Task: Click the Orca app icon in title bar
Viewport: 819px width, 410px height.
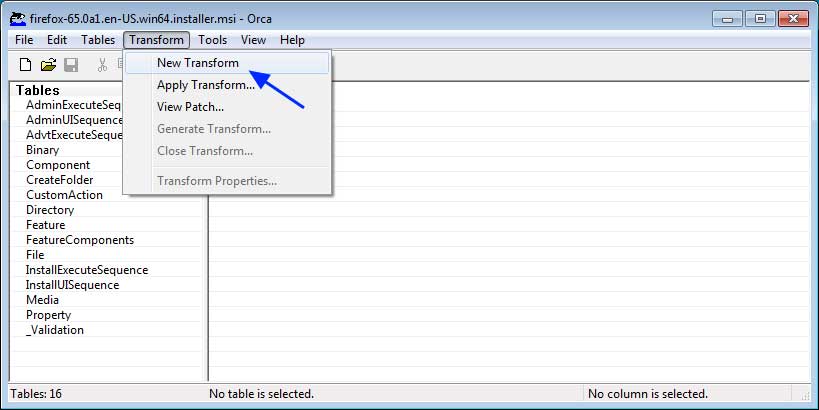Action: tap(18, 19)
